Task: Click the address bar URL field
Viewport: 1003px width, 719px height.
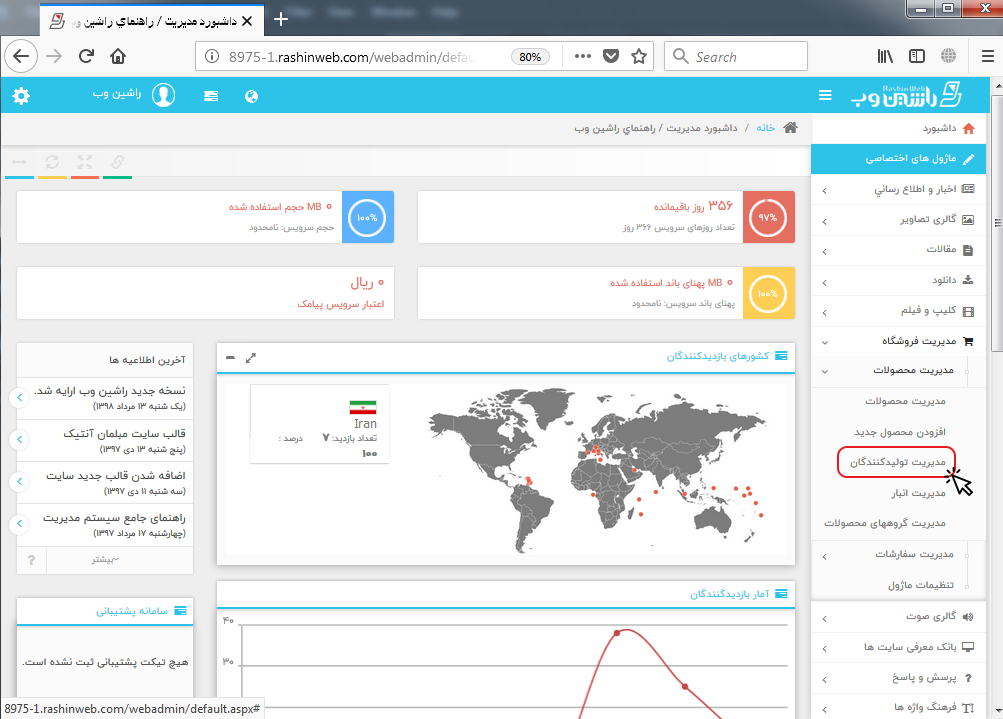Action: [352, 57]
